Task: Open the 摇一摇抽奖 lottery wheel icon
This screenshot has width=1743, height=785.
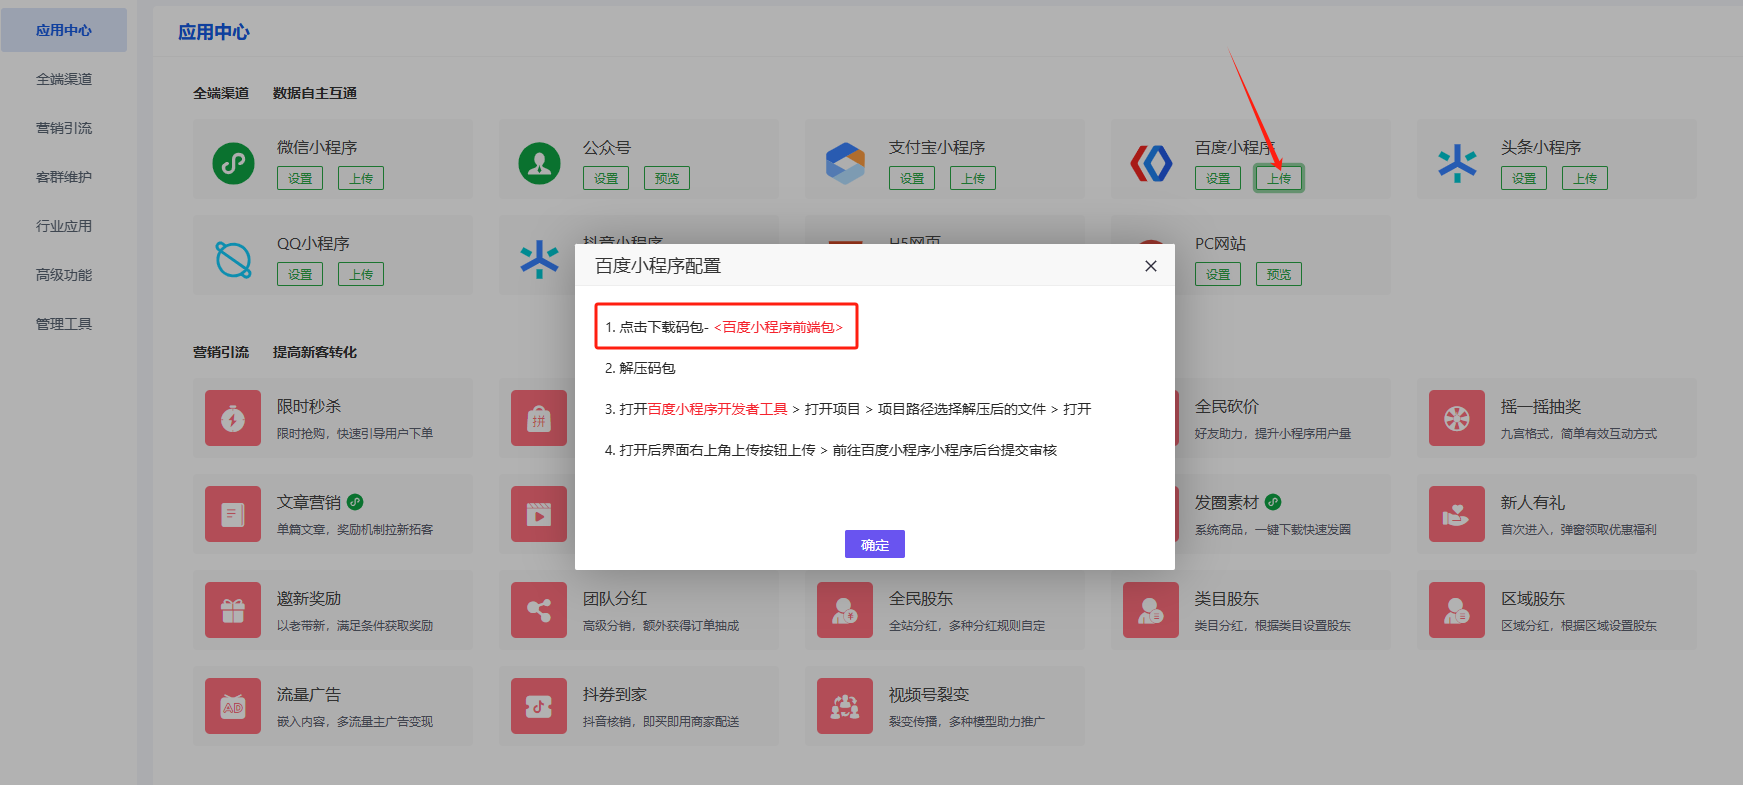Action: click(1457, 418)
